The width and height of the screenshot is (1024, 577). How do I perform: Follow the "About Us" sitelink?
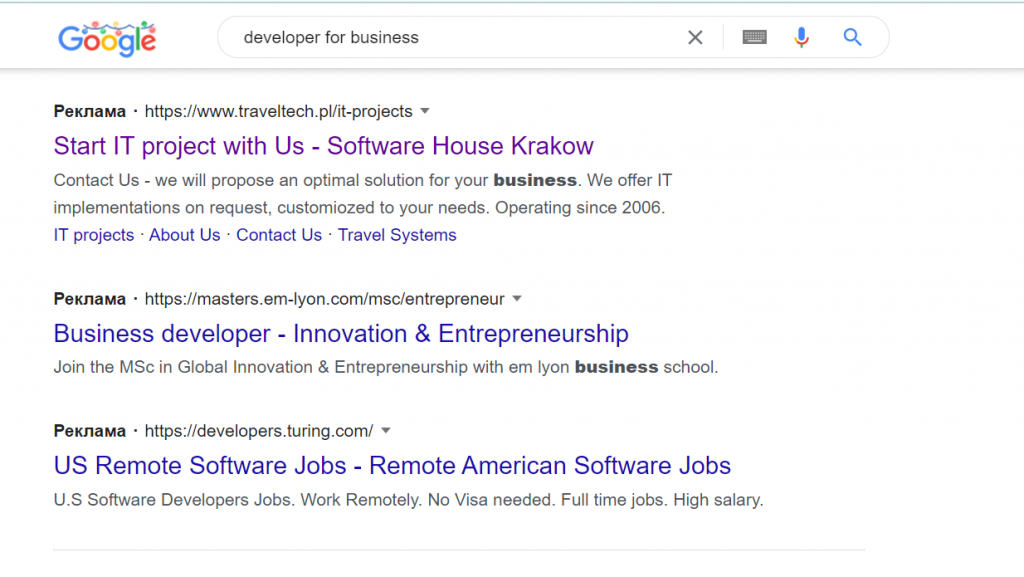coord(185,235)
